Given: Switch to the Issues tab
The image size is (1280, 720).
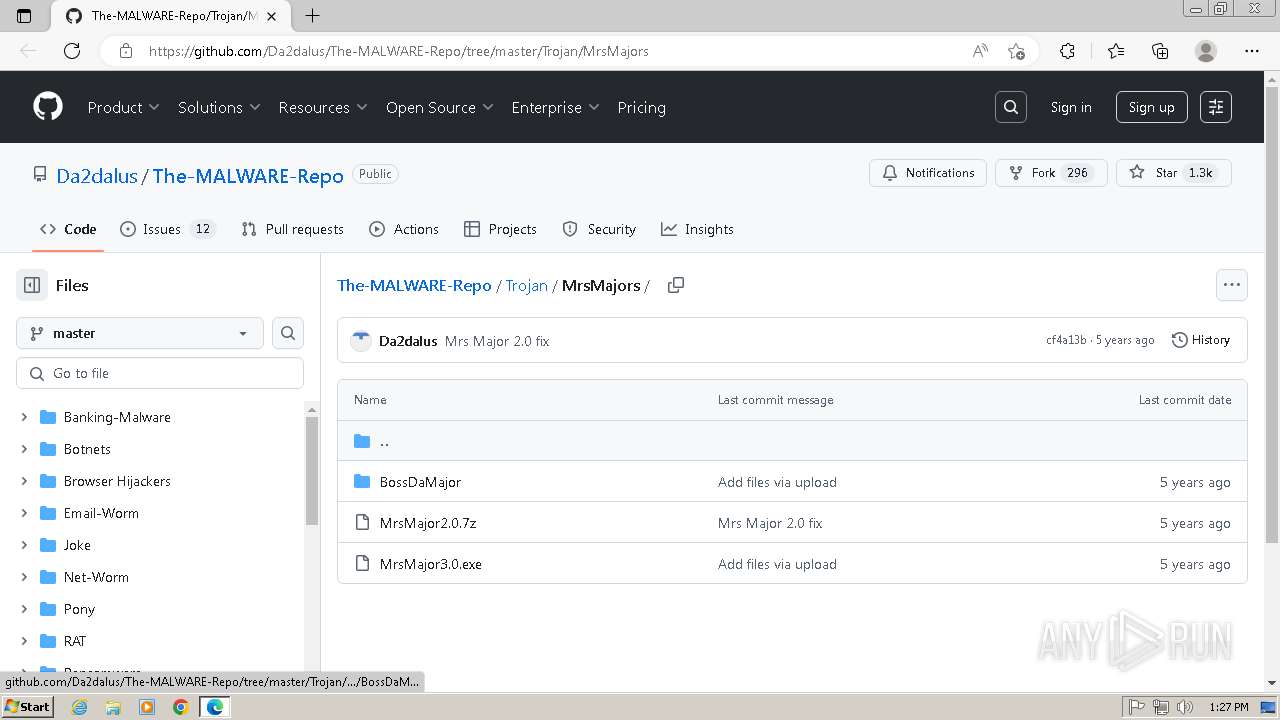Looking at the screenshot, I should [x=168, y=229].
